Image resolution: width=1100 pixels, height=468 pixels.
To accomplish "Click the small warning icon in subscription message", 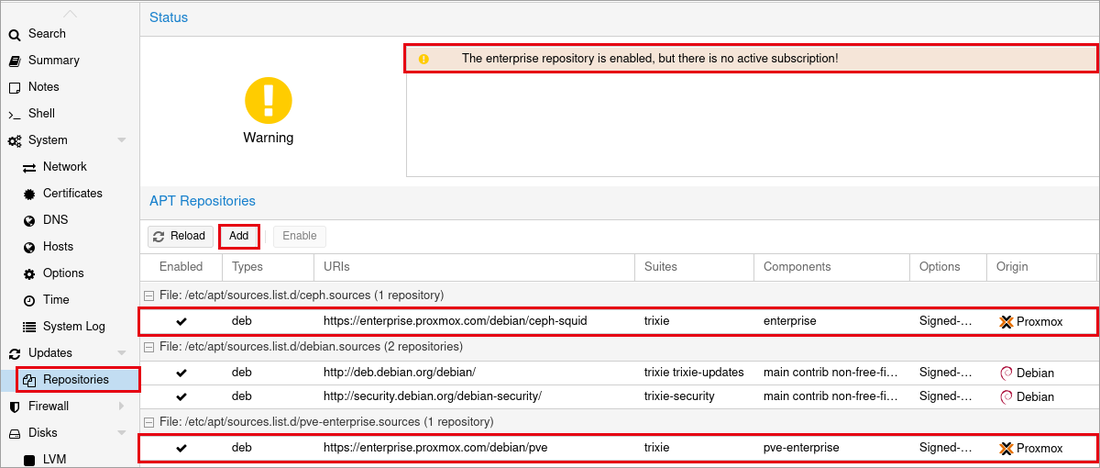I will (423, 60).
